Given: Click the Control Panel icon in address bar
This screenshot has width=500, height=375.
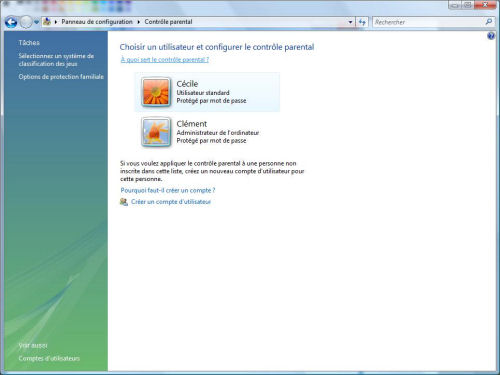Looking at the screenshot, I should 47,22.
